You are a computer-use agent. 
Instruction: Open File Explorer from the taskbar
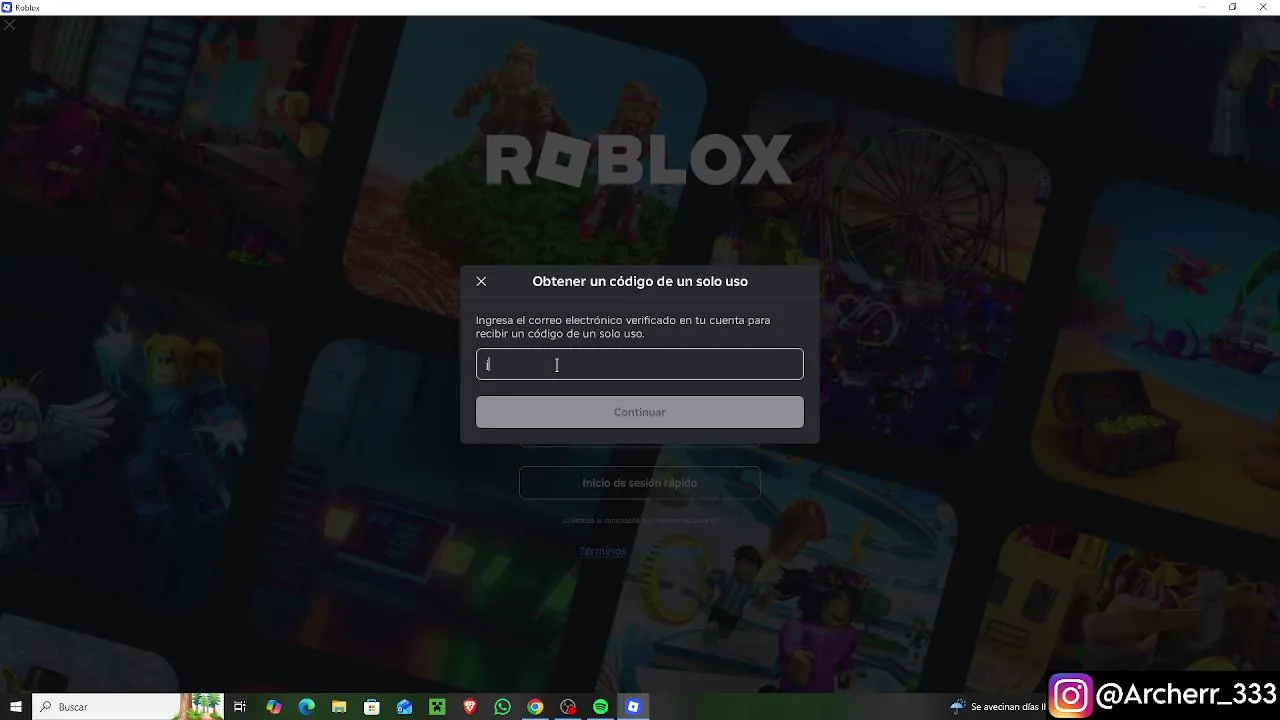pos(339,707)
